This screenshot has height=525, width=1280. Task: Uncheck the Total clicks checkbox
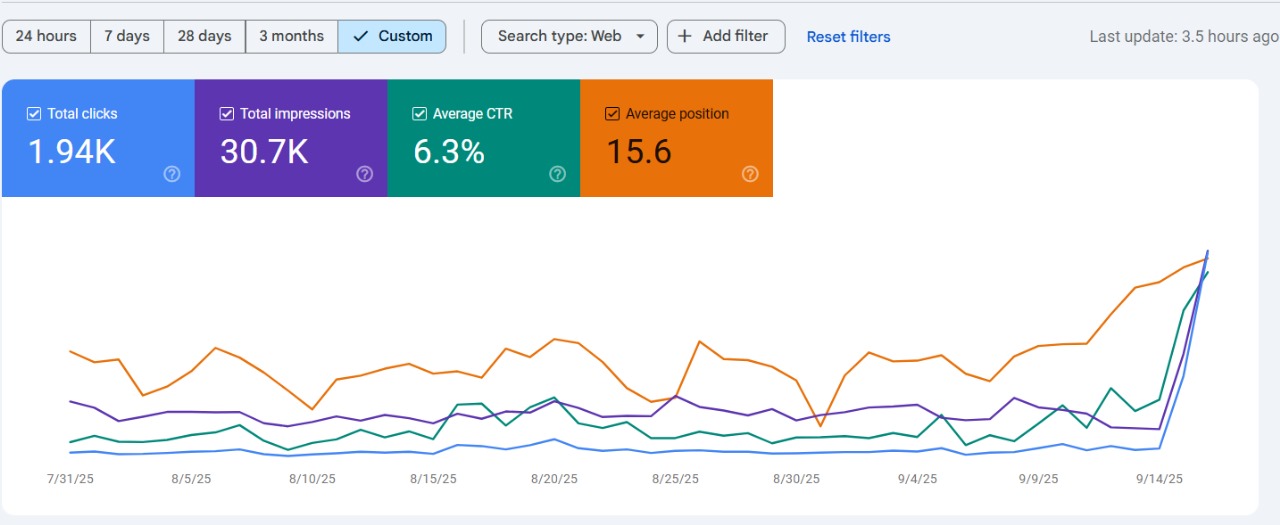34,114
